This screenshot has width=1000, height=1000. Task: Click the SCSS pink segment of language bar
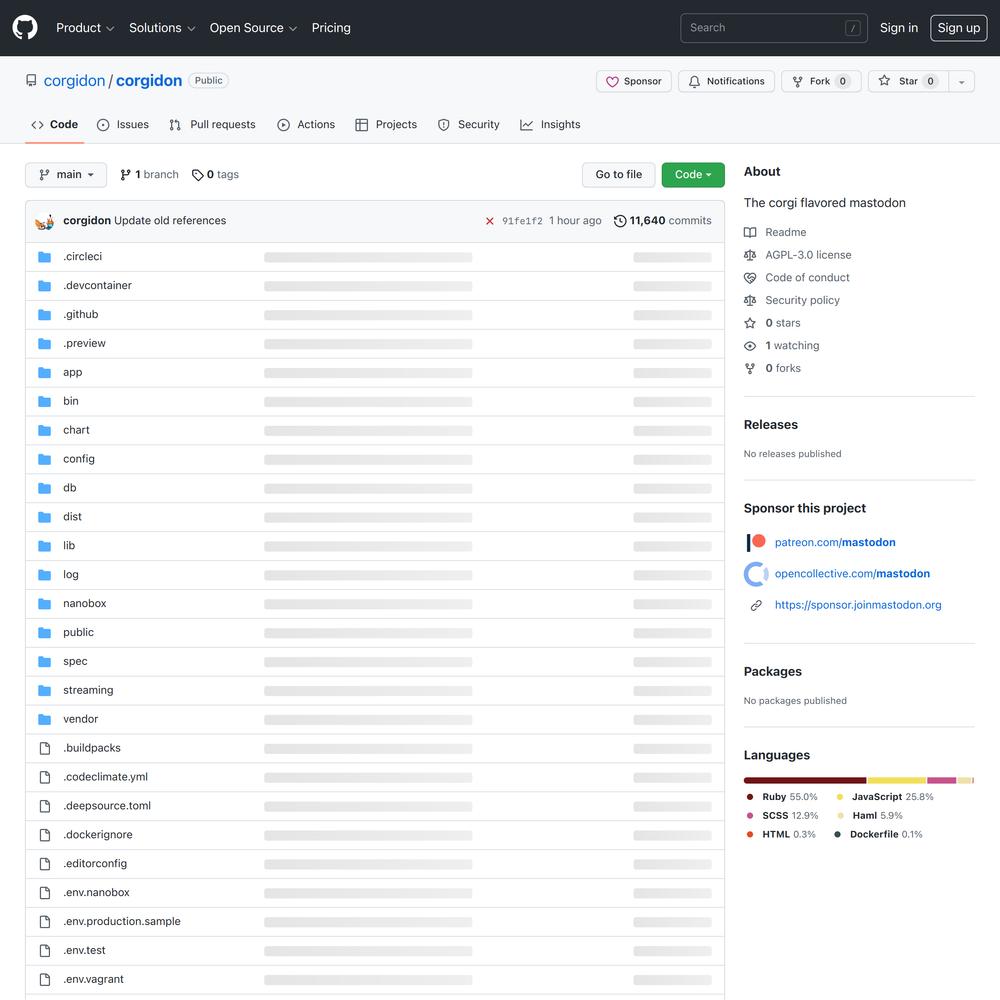click(x=941, y=781)
